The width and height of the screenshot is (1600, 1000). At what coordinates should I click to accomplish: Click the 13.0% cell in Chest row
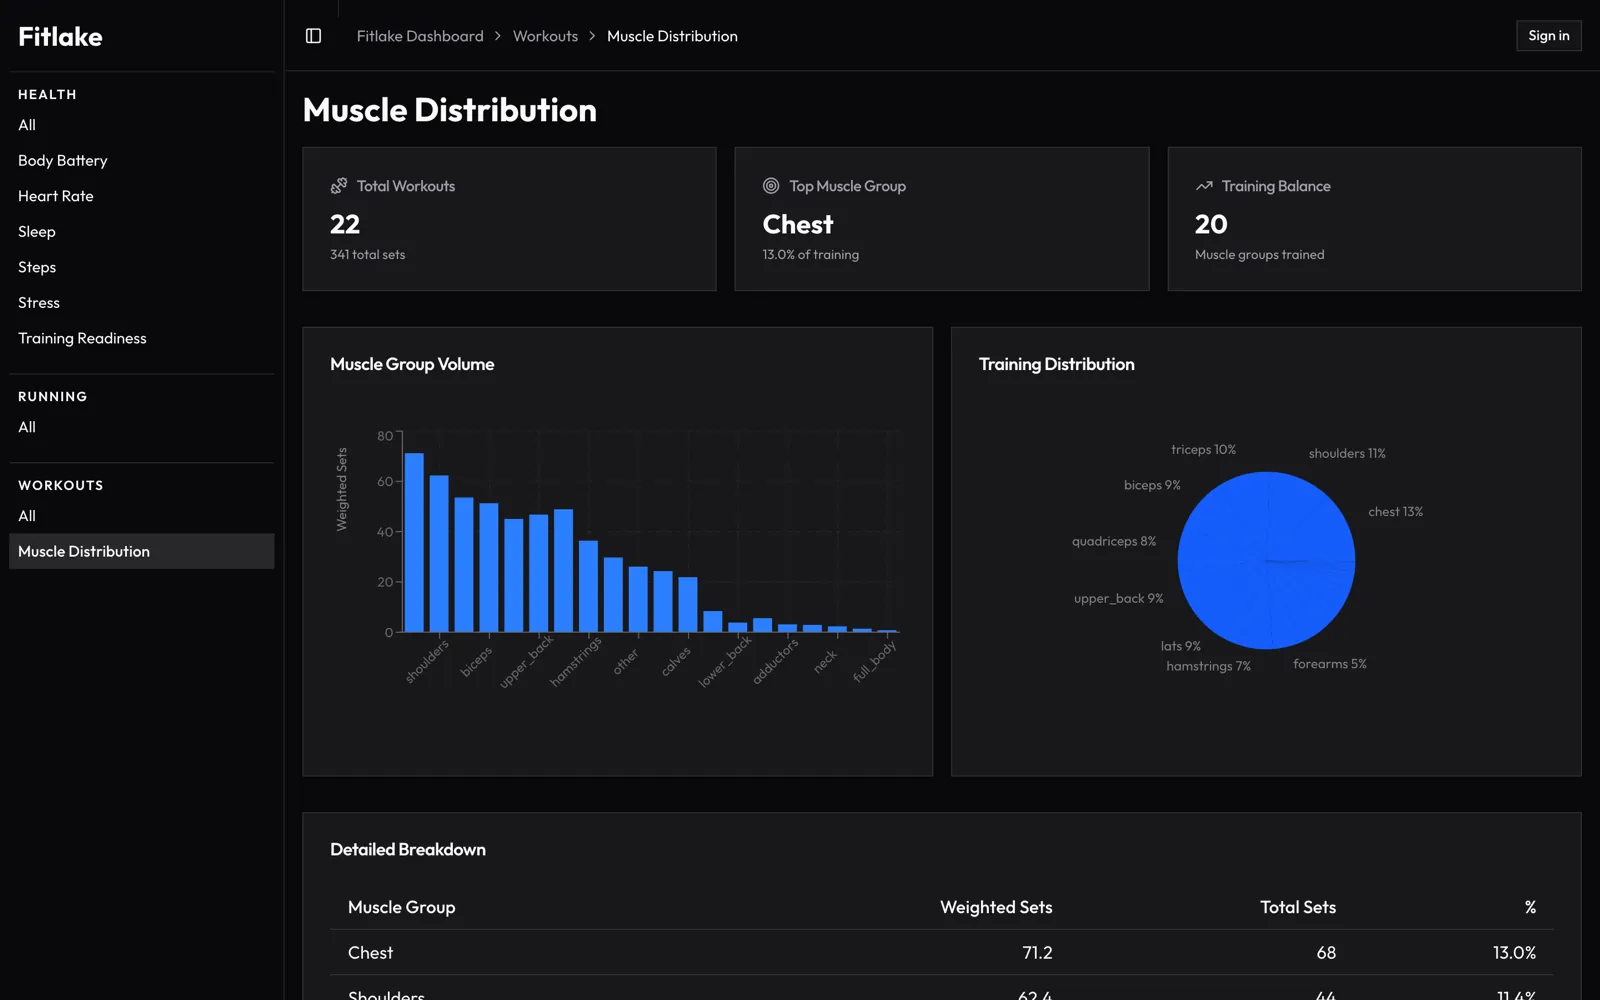coord(1514,953)
